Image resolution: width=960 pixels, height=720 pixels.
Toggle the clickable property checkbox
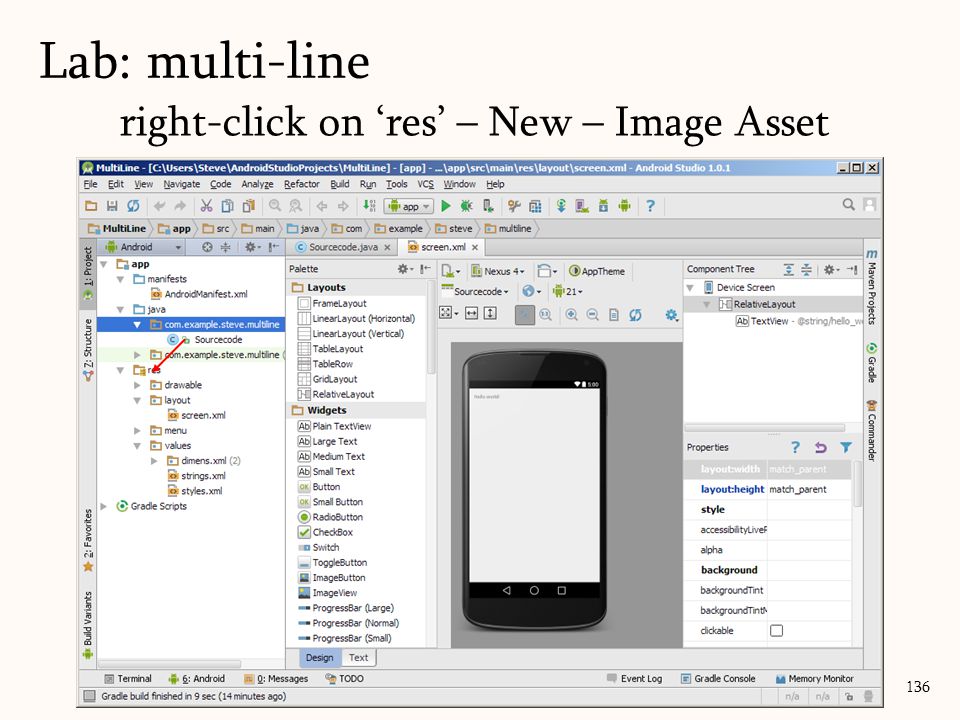pos(776,631)
